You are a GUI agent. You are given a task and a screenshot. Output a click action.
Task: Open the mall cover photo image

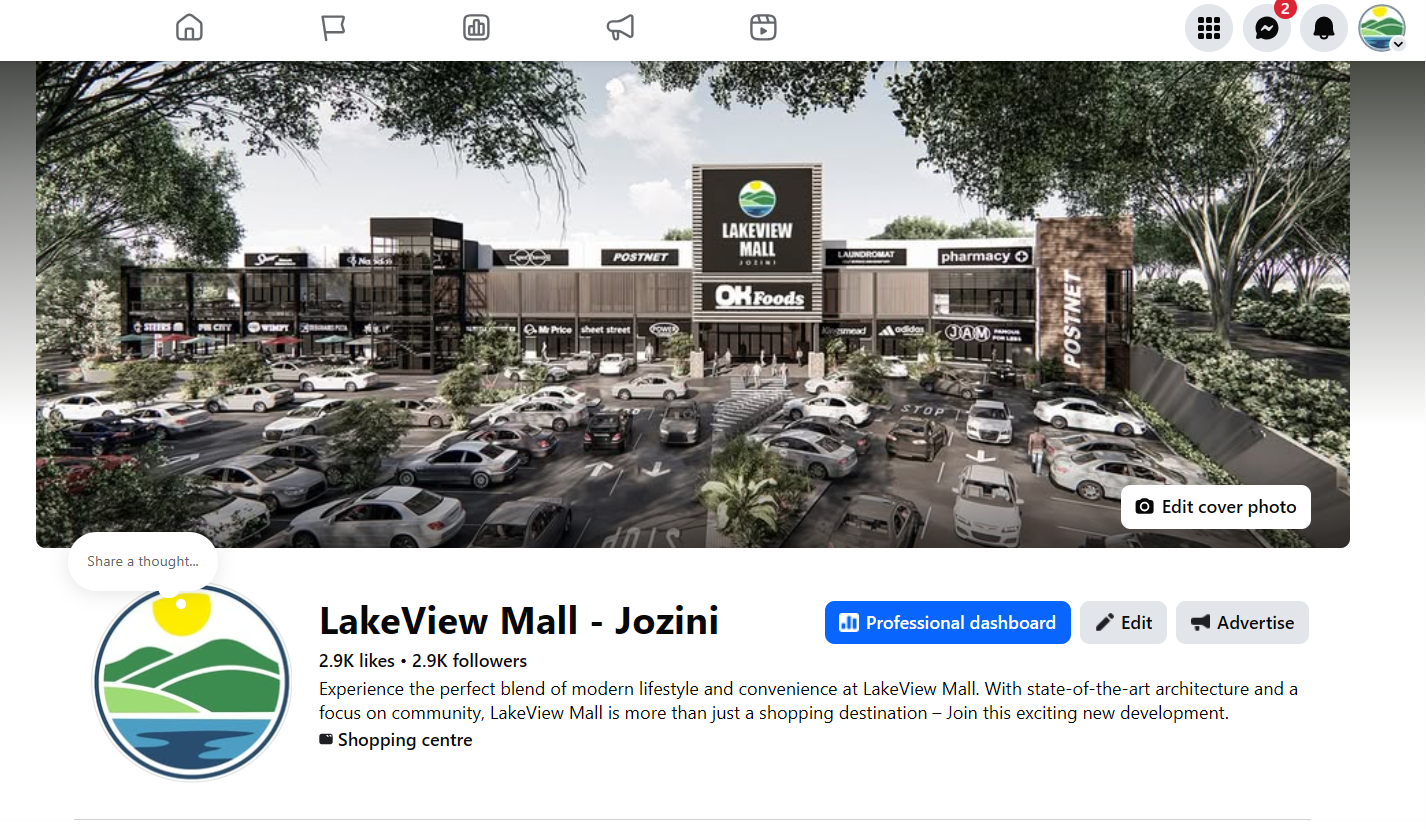[x=693, y=304]
